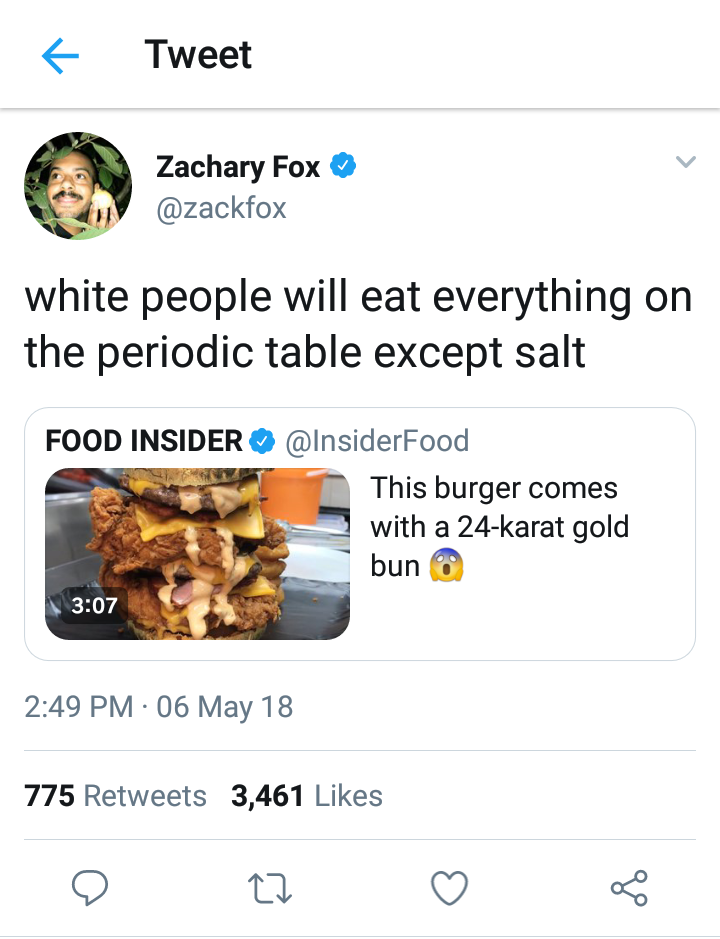Like the tweet with heart icon
Image resolution: width=720 pixels, height=939 pixels.
click(449, 887)
